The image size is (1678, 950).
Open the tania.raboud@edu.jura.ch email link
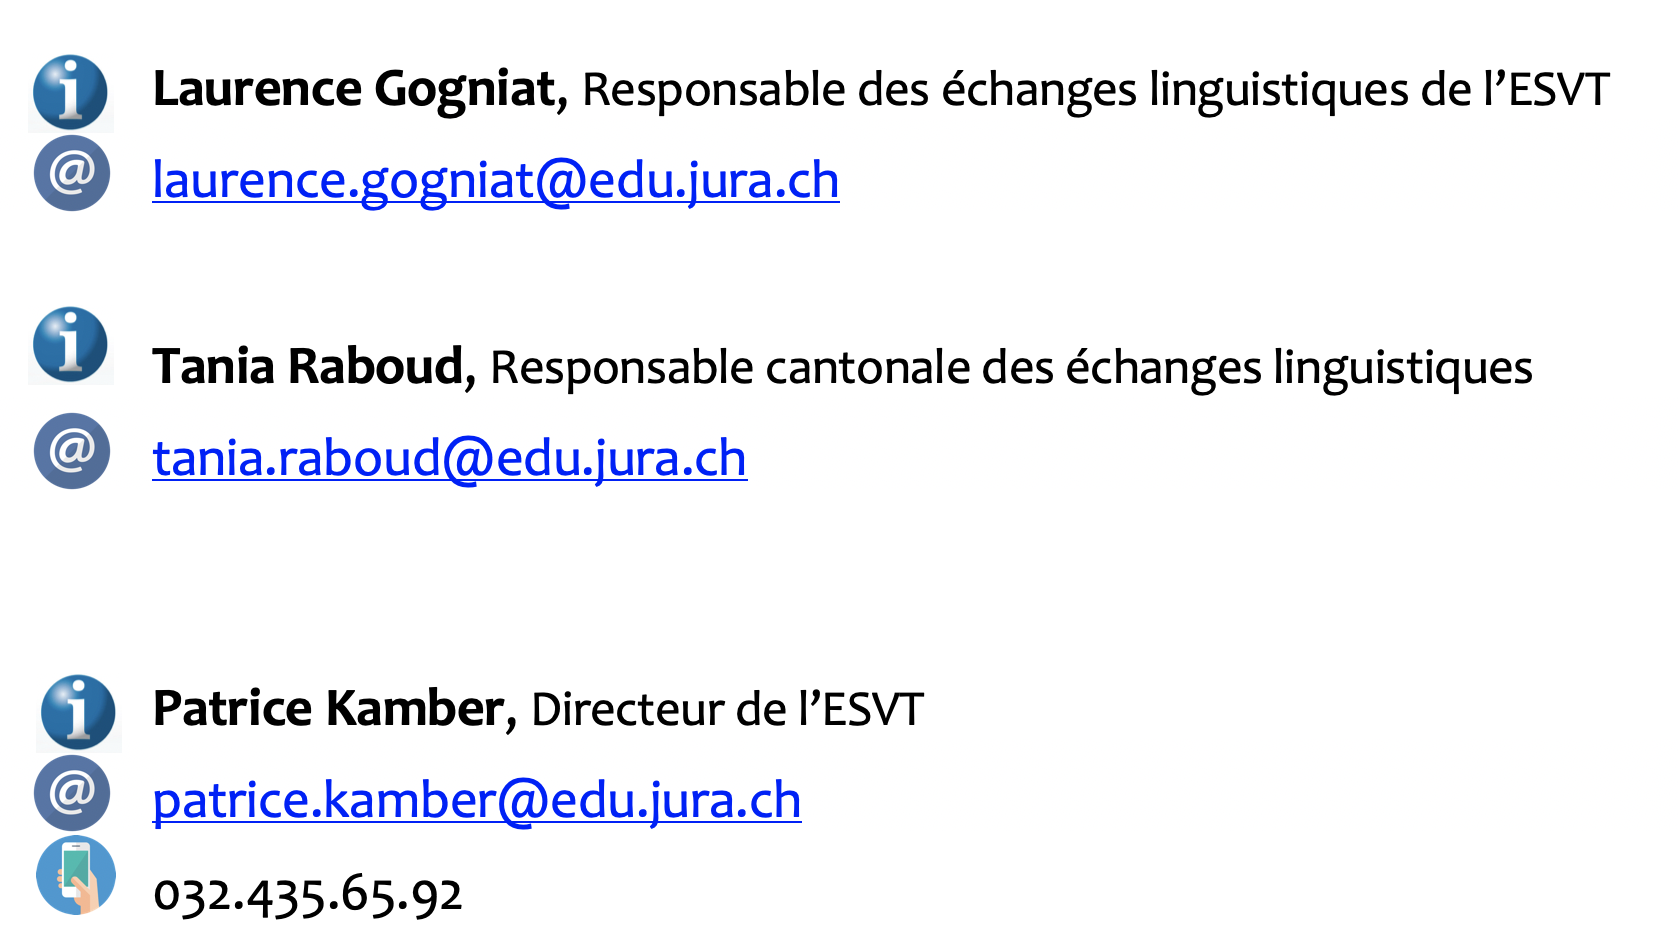pyautogui.click(x=449, y=459)
